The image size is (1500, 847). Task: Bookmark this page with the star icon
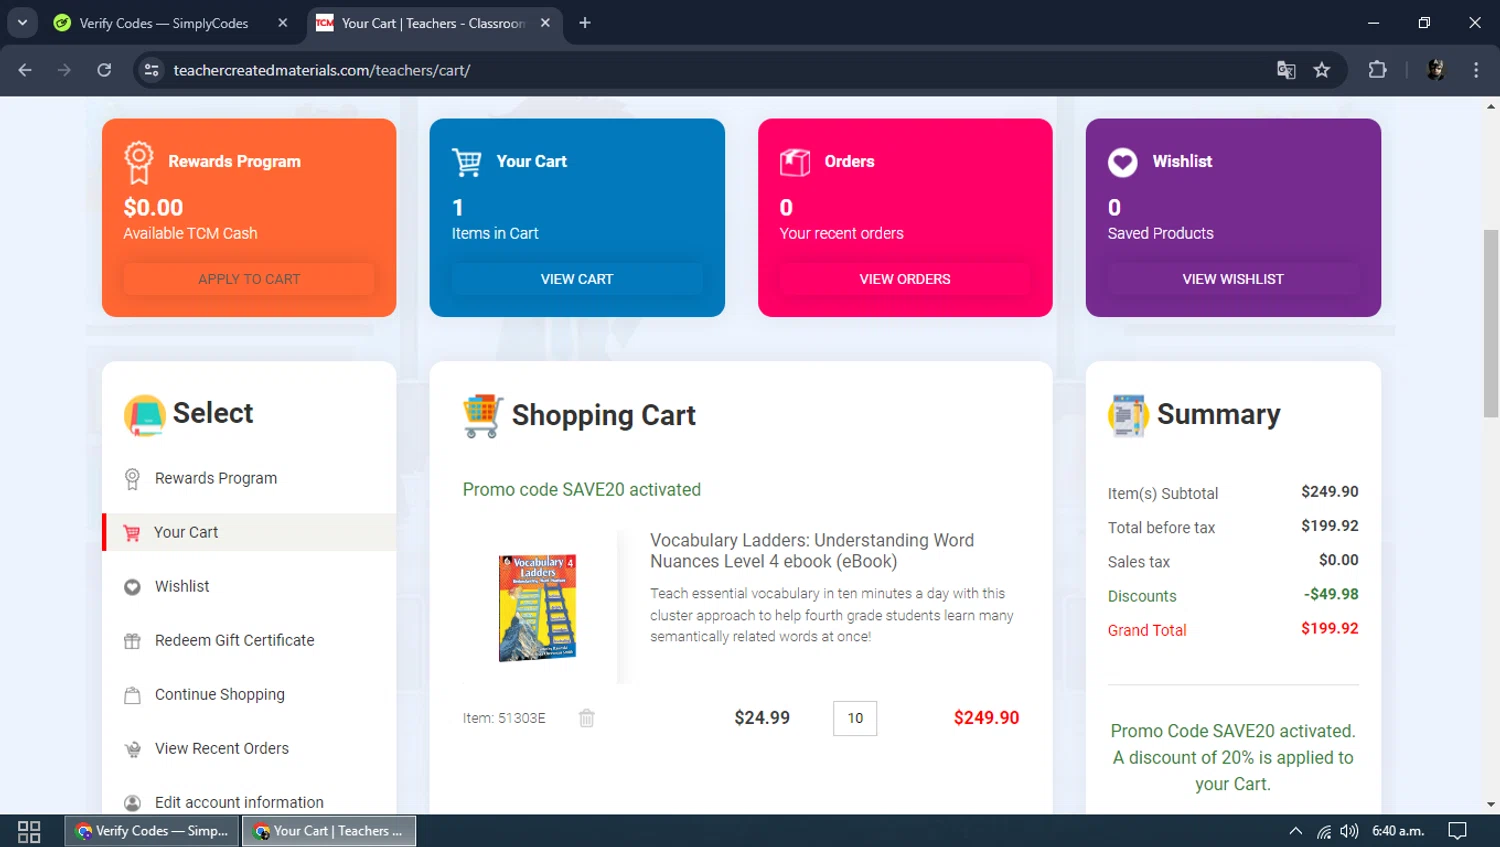click(x=1322, y=70)
